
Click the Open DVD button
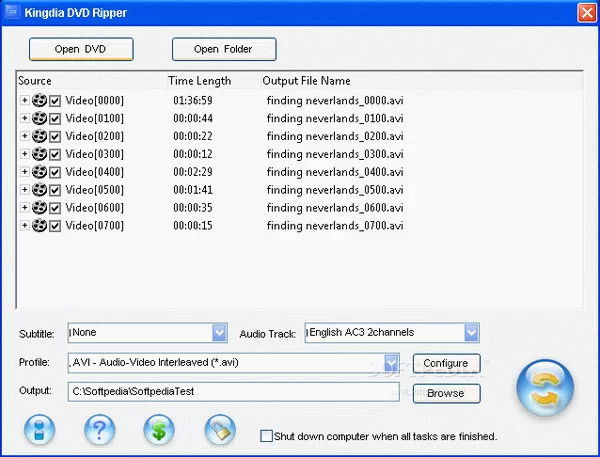[x=81, y=49]
